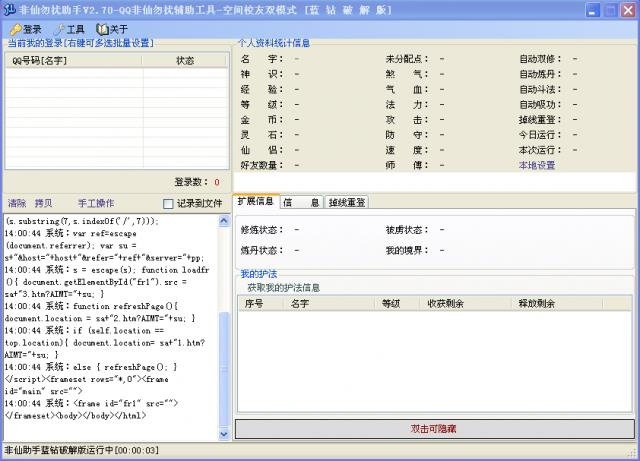The height and width of the screenshot is (461, 640).
Task: Click the 清除 link to clear log
Action: (17, 203)
